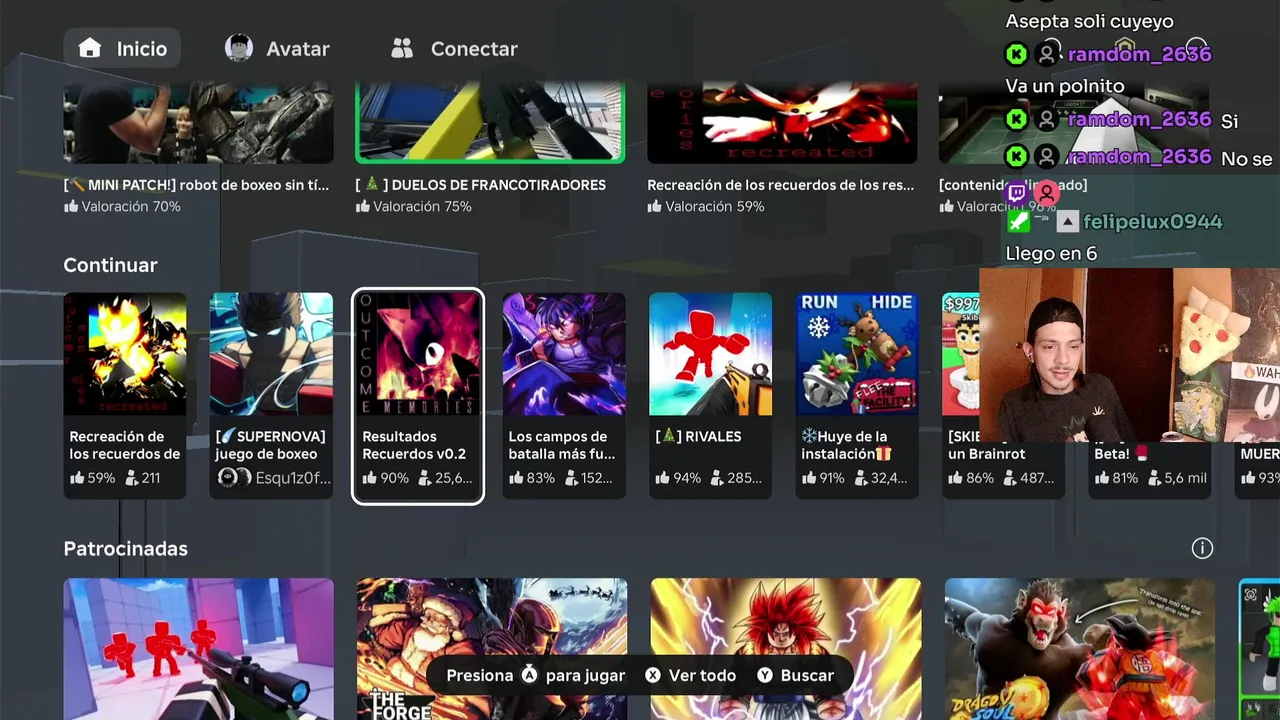Open the Inicio home tab

122,48
